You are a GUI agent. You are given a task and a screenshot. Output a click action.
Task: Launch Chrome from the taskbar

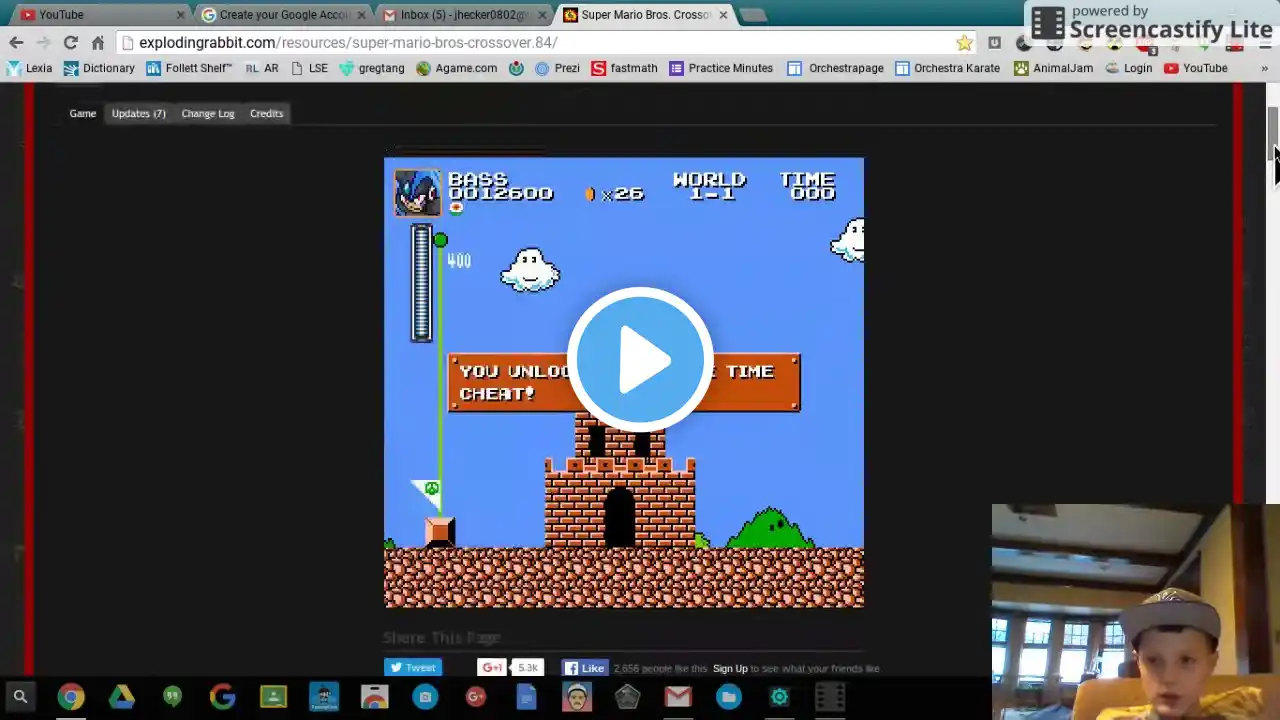click(x=70, y=696)
